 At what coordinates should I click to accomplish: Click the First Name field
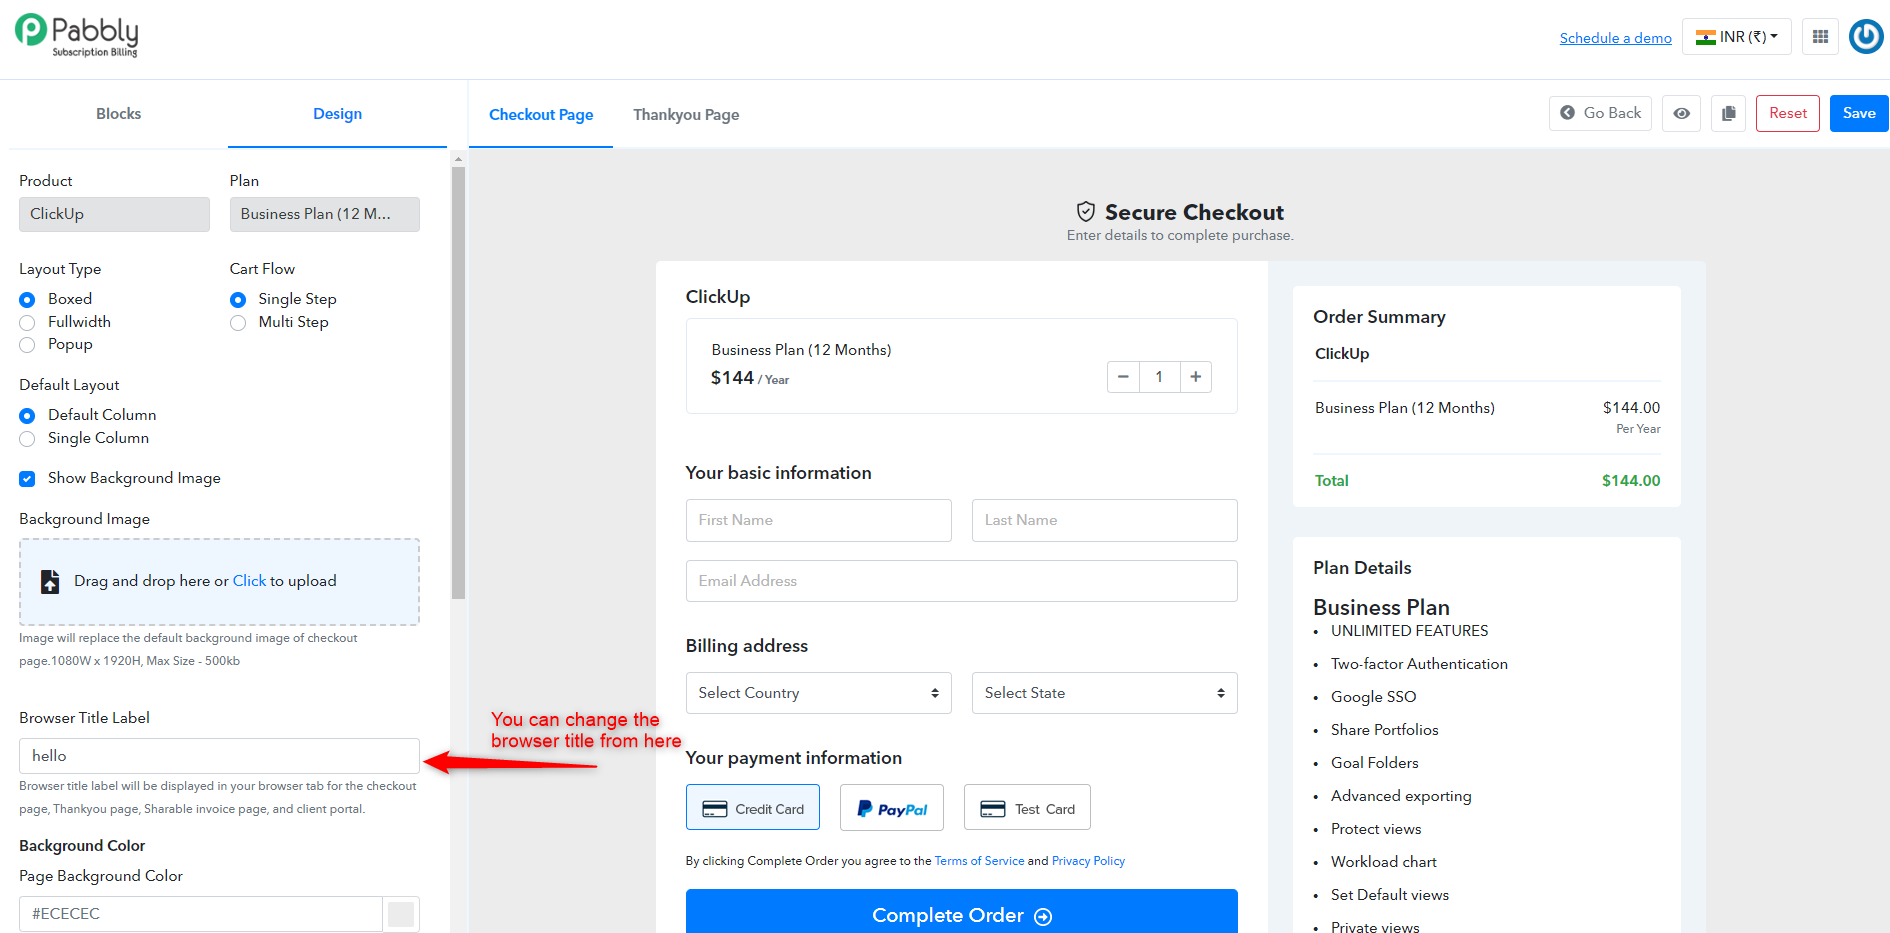tap(818, 520)
